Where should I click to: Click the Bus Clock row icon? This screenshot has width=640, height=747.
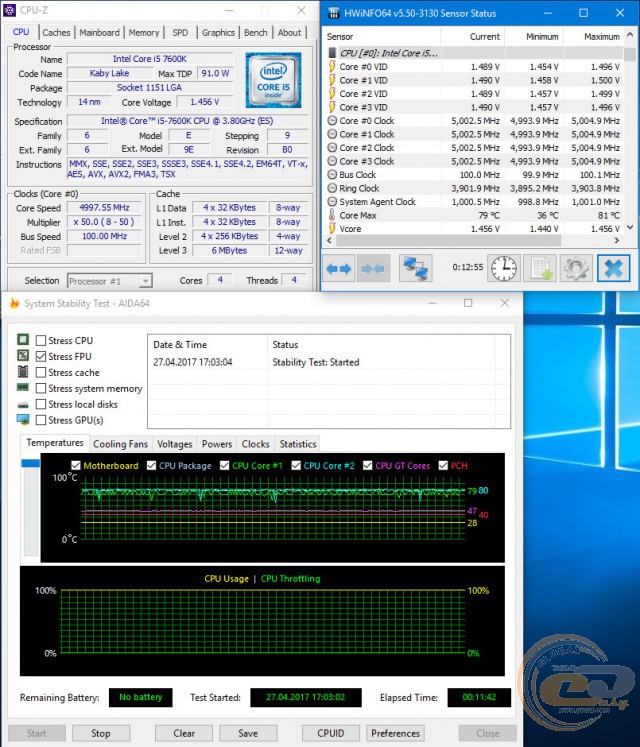(332, 175)
